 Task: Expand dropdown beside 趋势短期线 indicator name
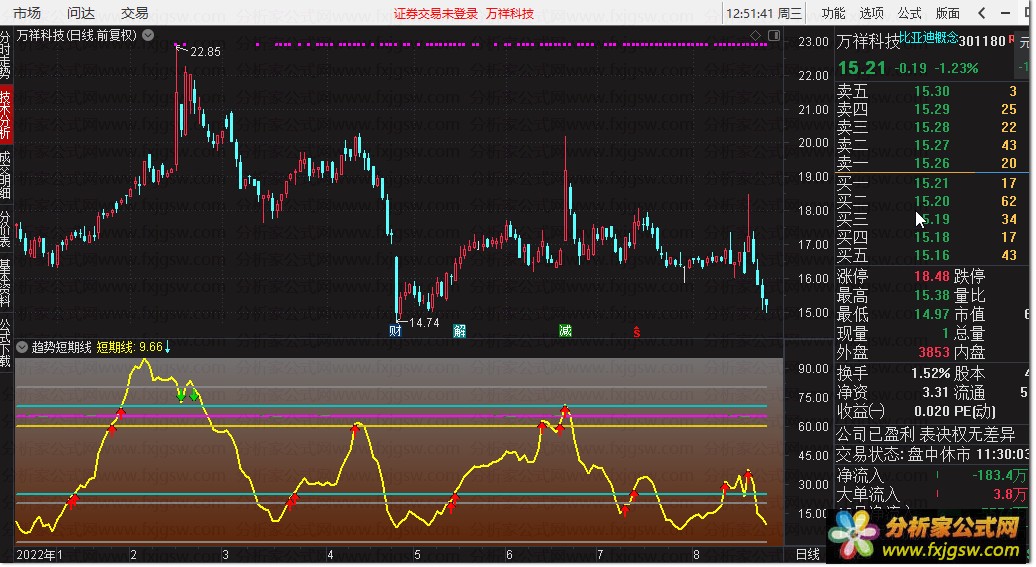point(22,347)
